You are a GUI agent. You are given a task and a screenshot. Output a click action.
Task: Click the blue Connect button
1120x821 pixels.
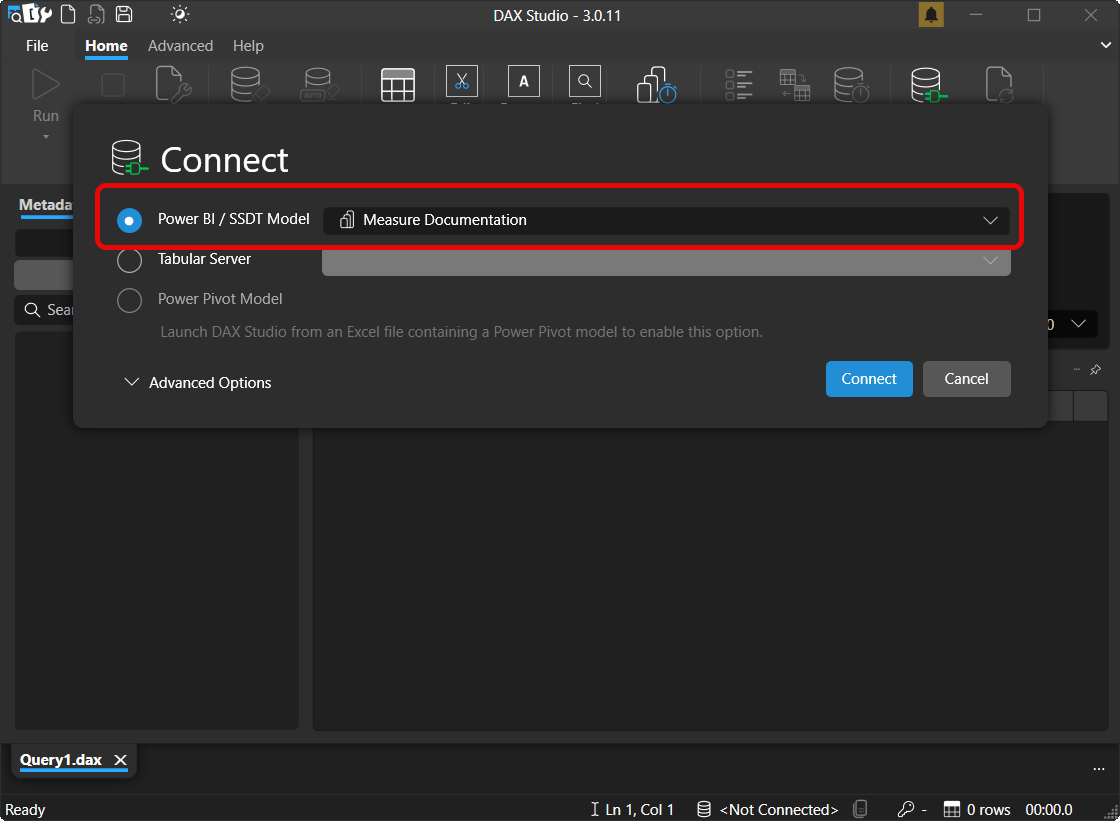click(x=869, y=379)
